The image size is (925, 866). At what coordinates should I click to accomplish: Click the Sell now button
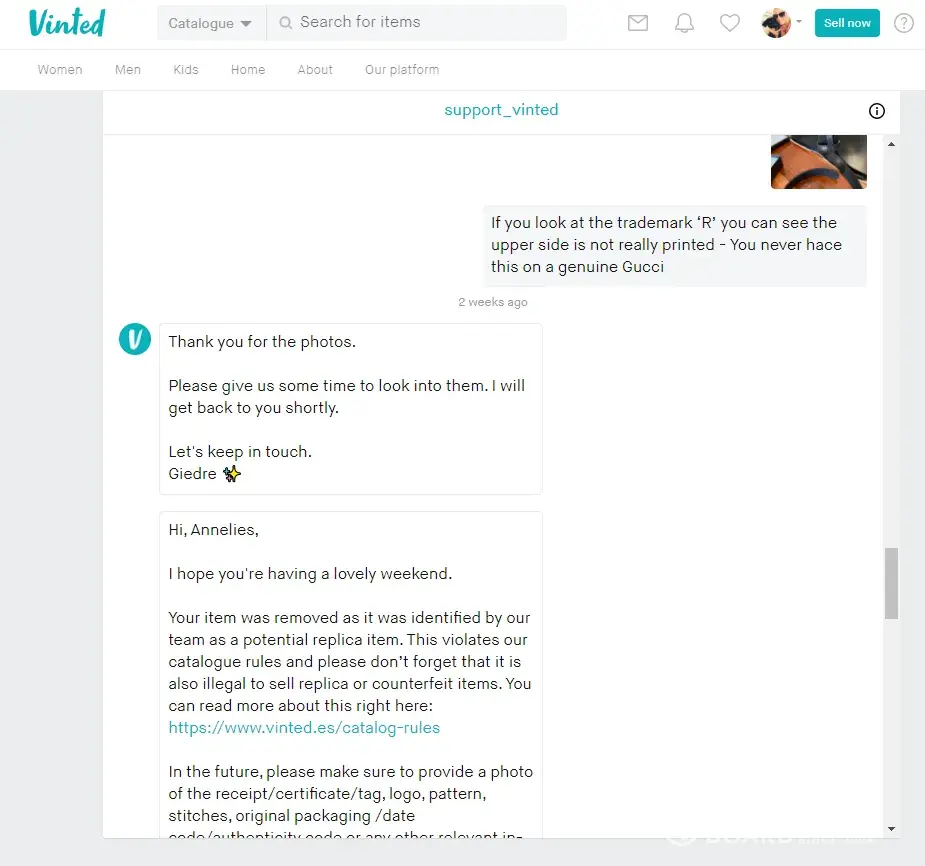(x=847, y=23)
